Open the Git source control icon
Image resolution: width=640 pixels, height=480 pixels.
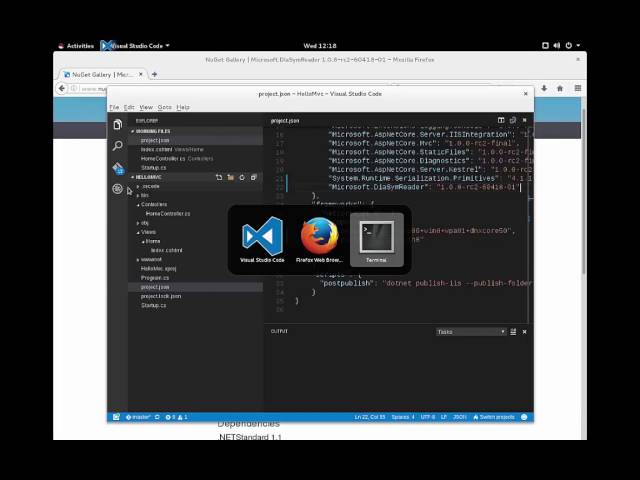(x=118, y=168)
